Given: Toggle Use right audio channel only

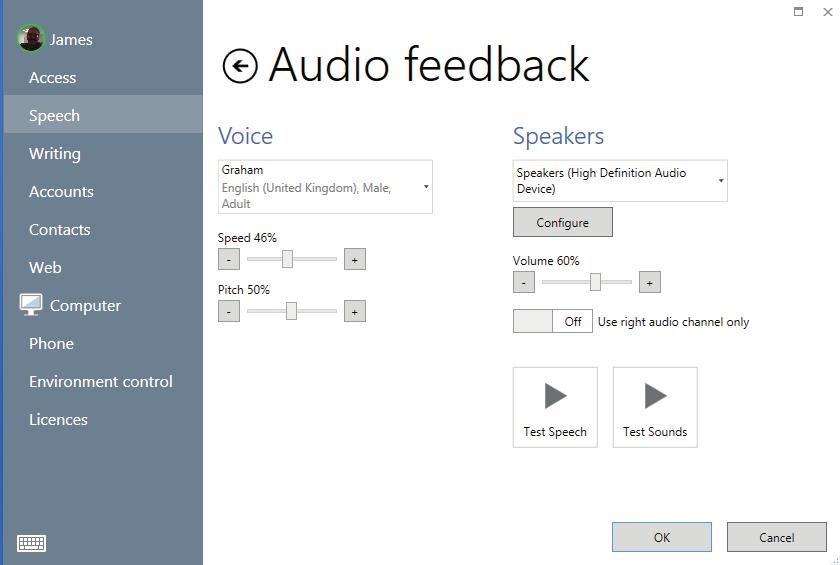Looking at the screenshot, I should point(552,321).
